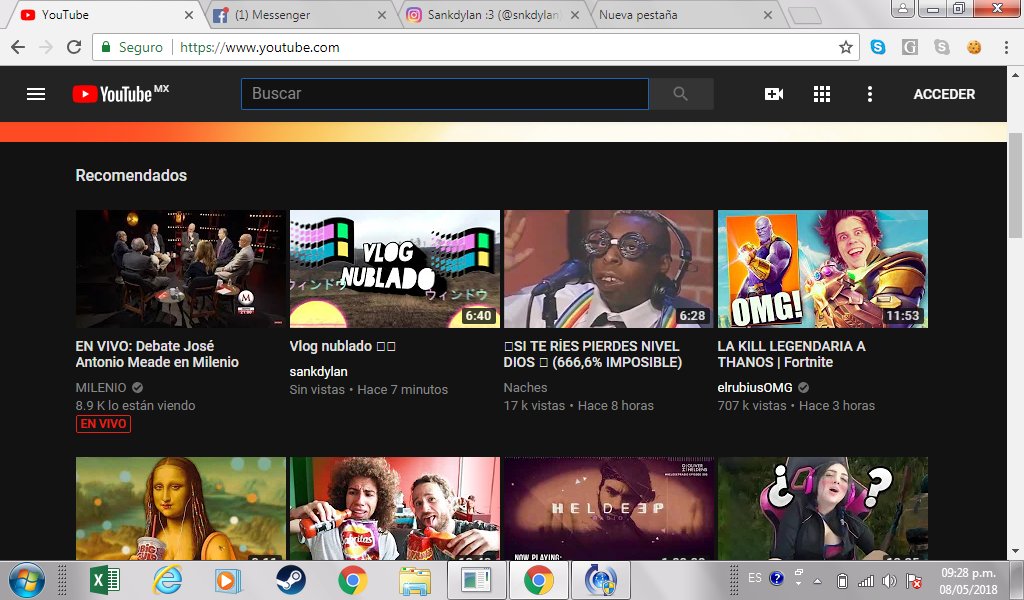Open the elrubiusOMG channel link
Screen dimensions: 1024x600
[x=755, y=387]
